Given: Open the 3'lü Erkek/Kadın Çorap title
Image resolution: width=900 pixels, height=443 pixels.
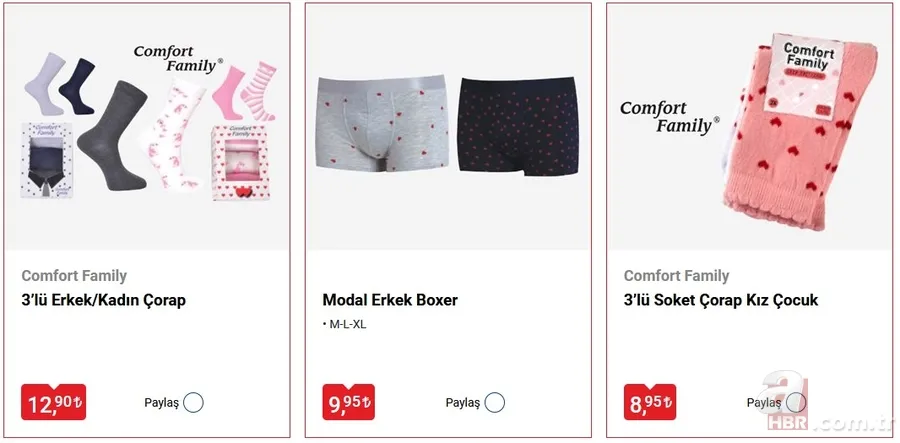Looking at the screenshot, I should [103, 300].
